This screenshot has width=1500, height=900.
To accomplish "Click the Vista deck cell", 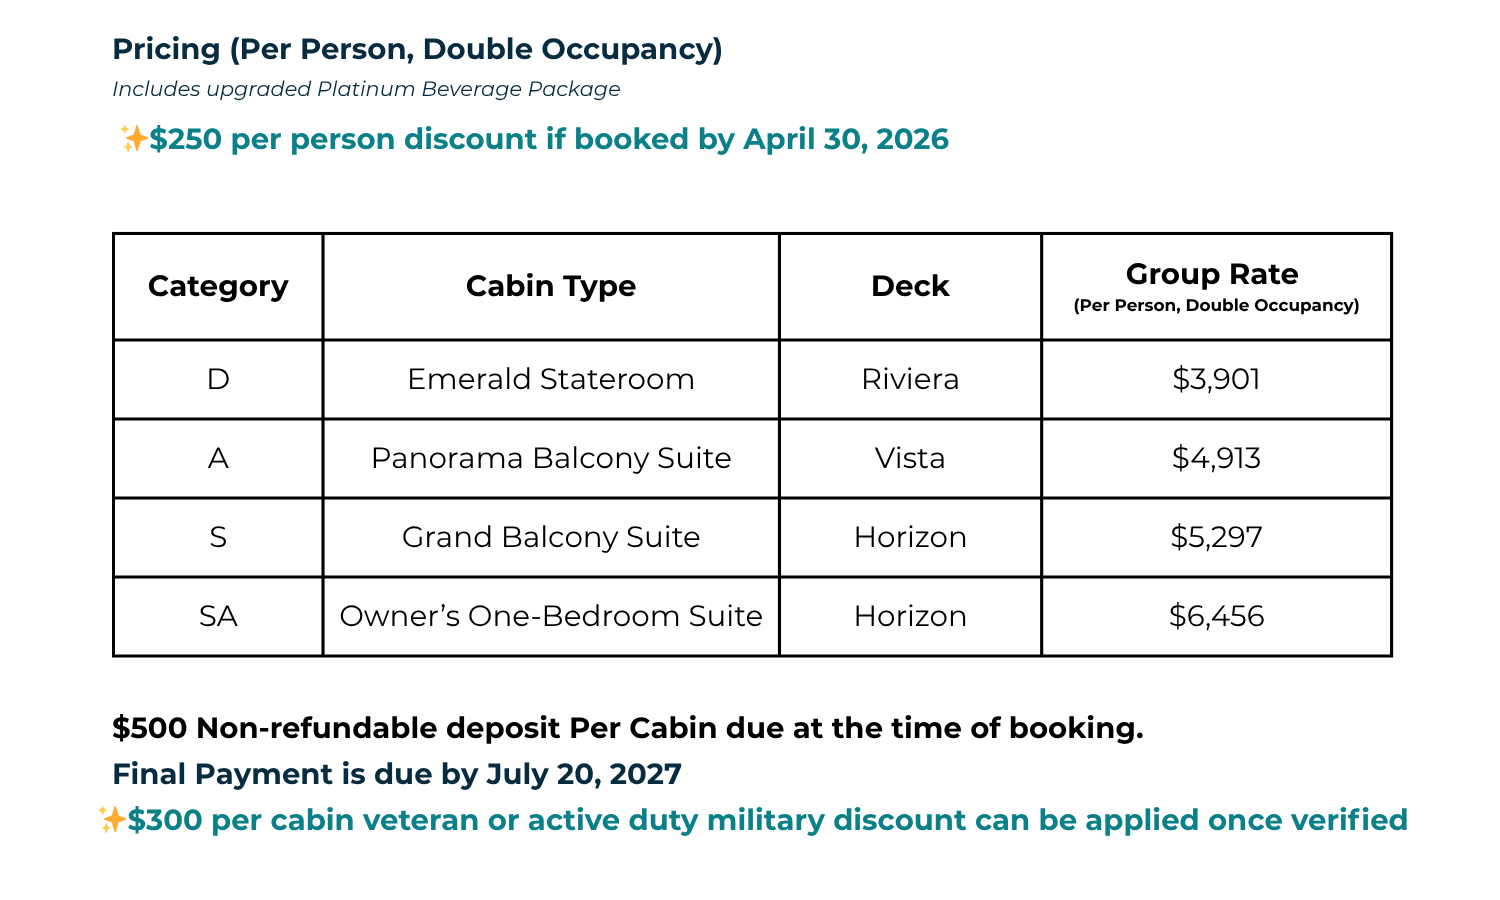I will 910,458.
